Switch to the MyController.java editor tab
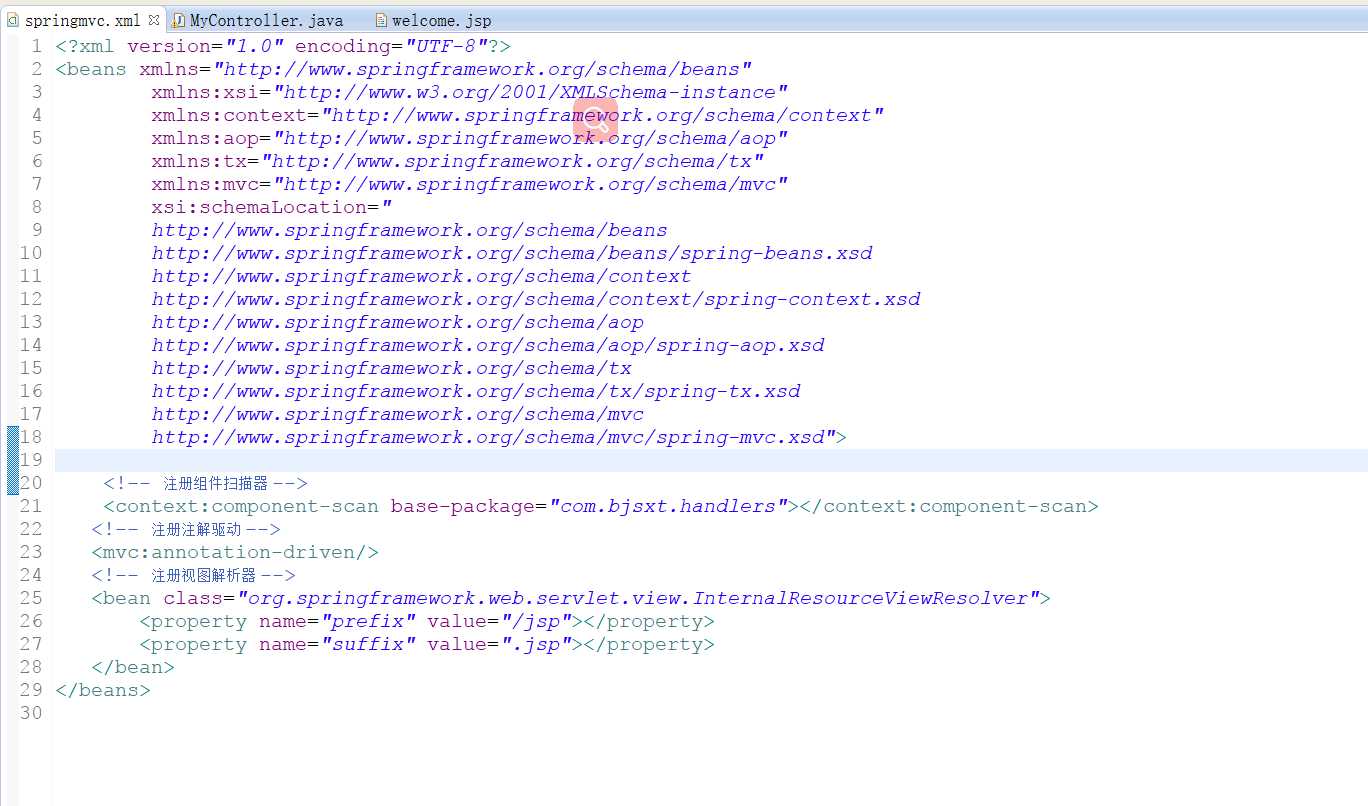 pos(258,20)
